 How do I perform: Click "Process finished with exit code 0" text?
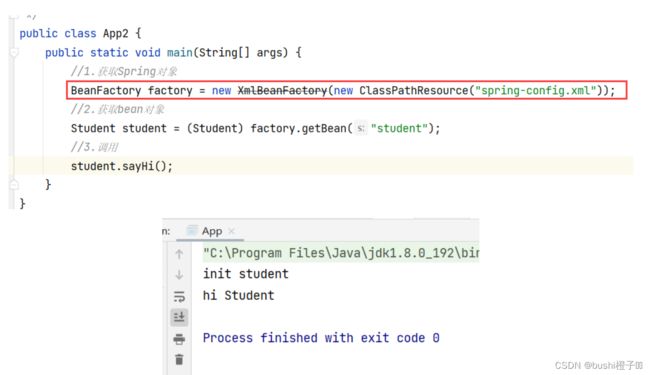pyautogui.click(x=321, y=338)
